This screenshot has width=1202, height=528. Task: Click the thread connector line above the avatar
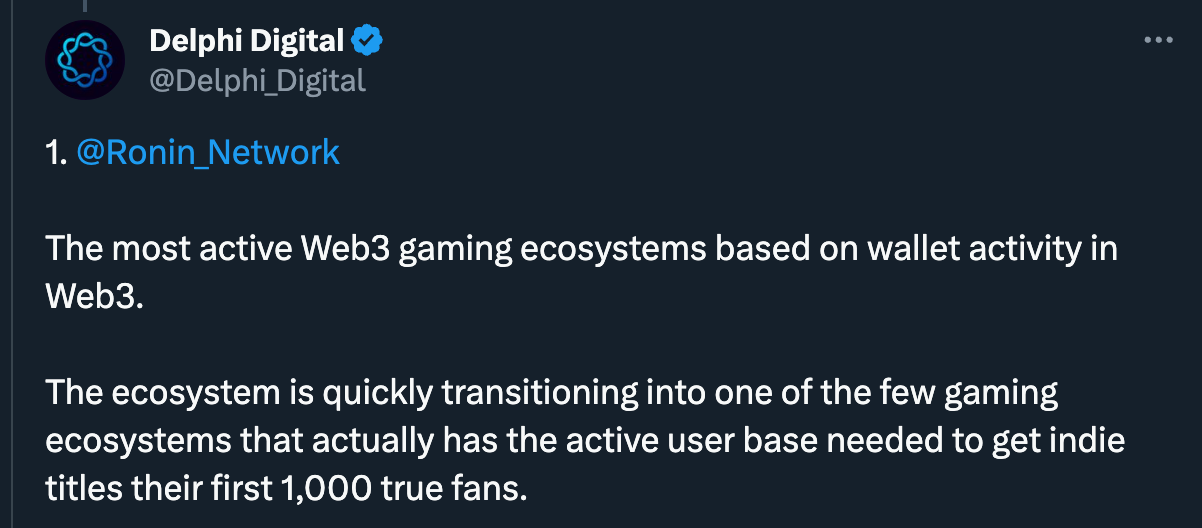[85, 5]
